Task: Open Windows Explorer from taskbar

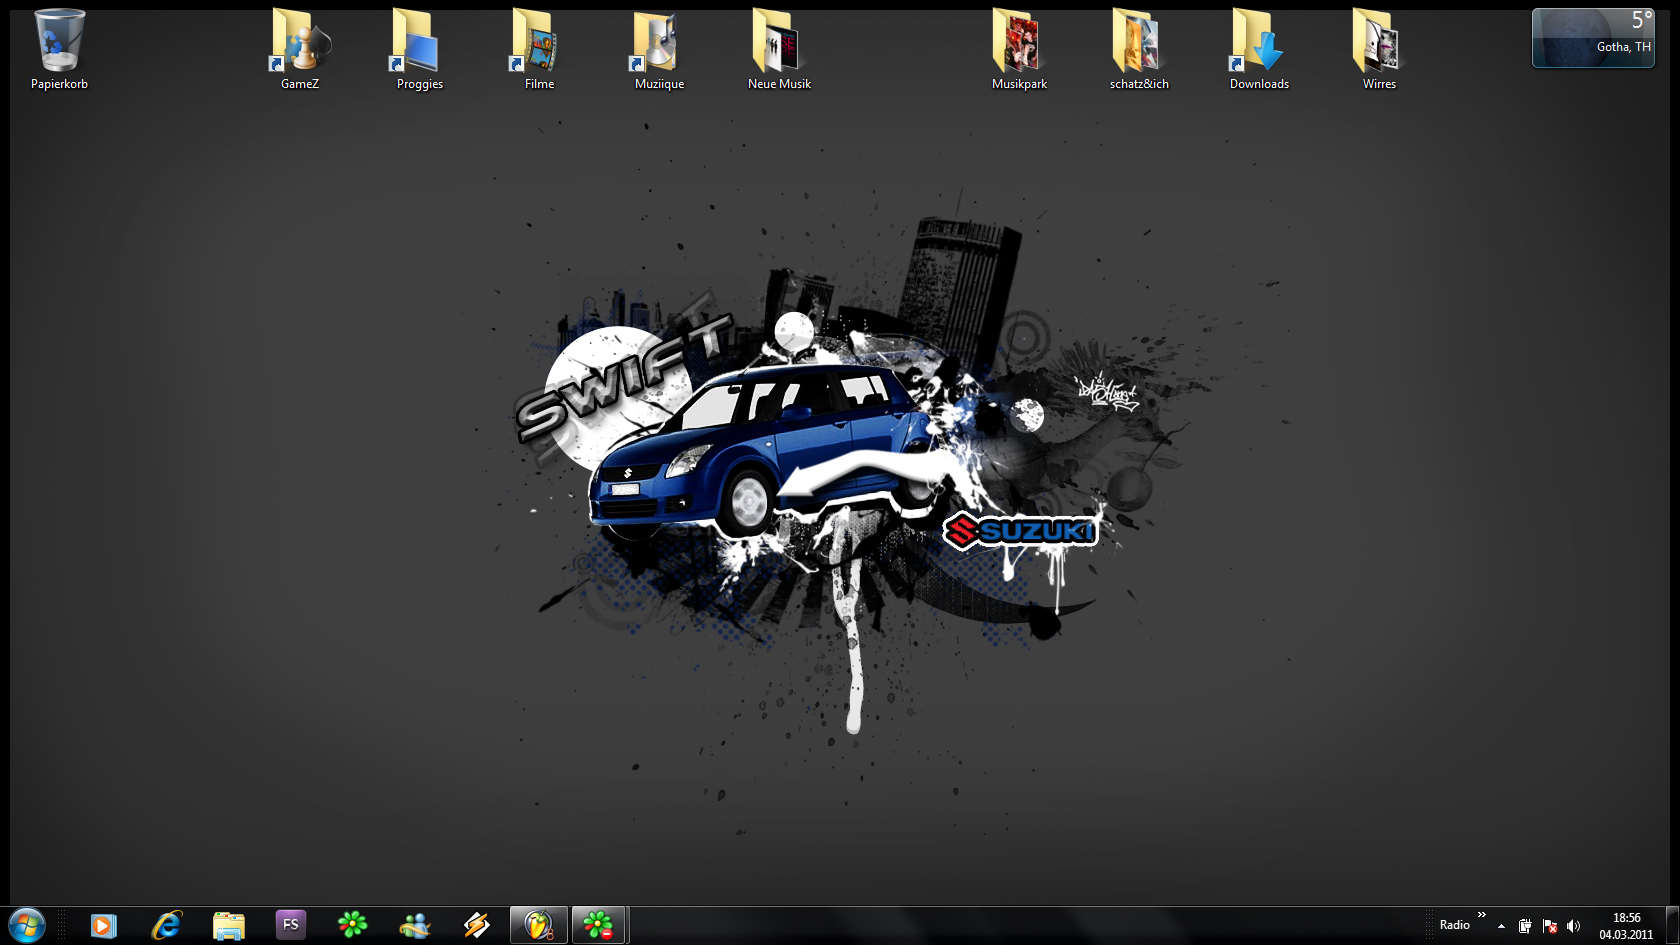Action: click(228, 926)
